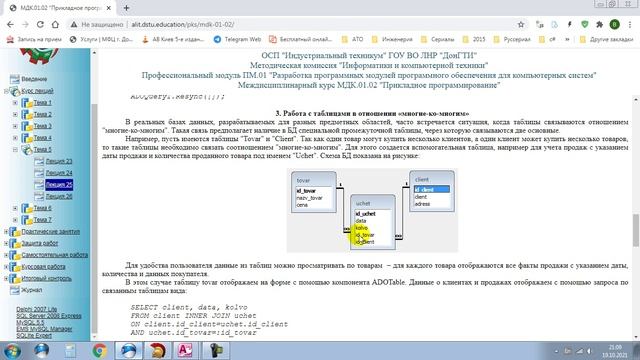Expand the Тема 7 node

tap(15, 220)
